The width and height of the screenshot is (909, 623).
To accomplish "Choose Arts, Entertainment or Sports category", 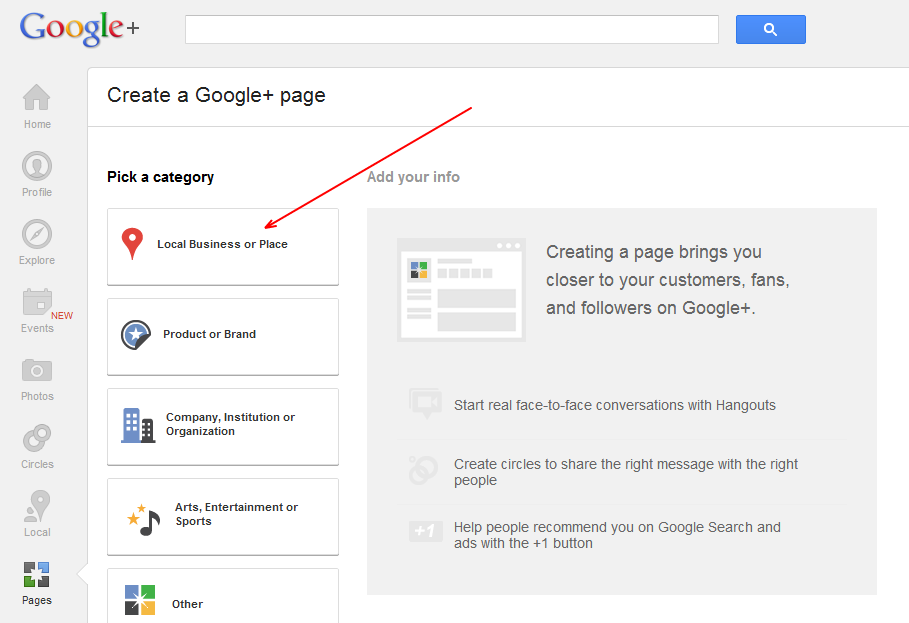I will [x=223, y=516].
